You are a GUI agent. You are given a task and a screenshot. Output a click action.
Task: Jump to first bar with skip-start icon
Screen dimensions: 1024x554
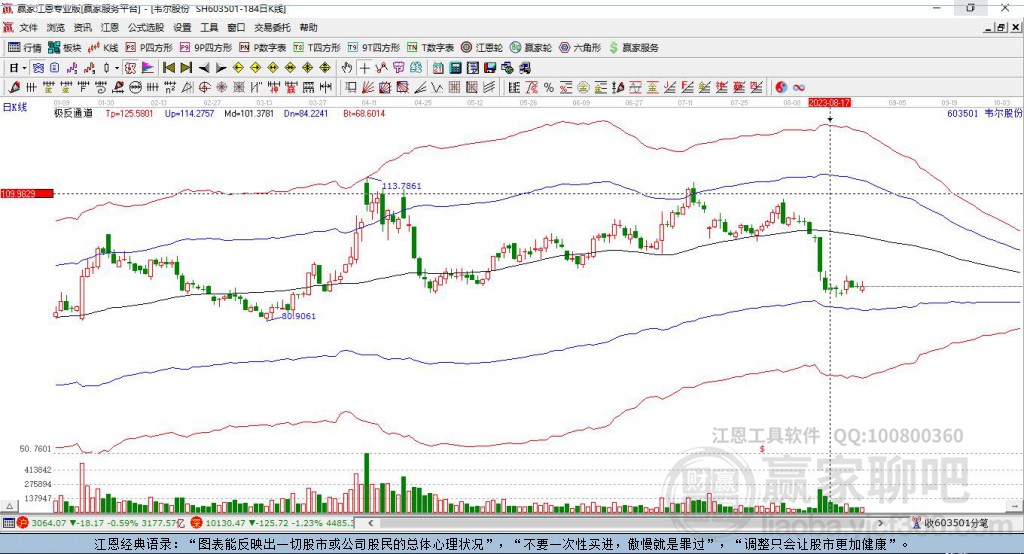(168, 68)
